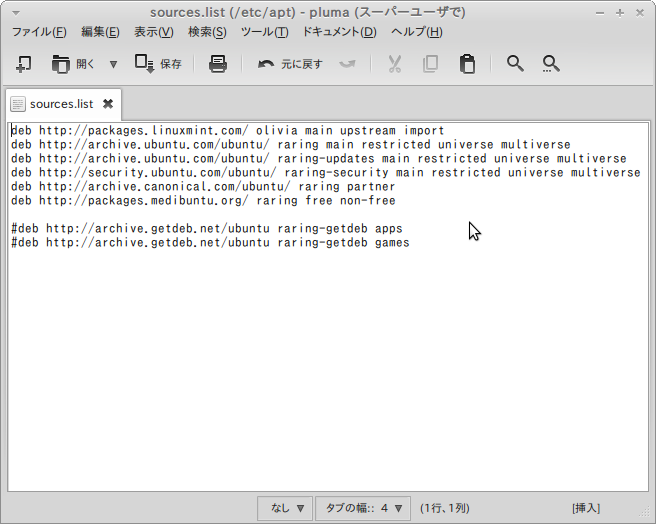Select the sources.list document tab
Screen dimensions: 656x524
[64, 104]
